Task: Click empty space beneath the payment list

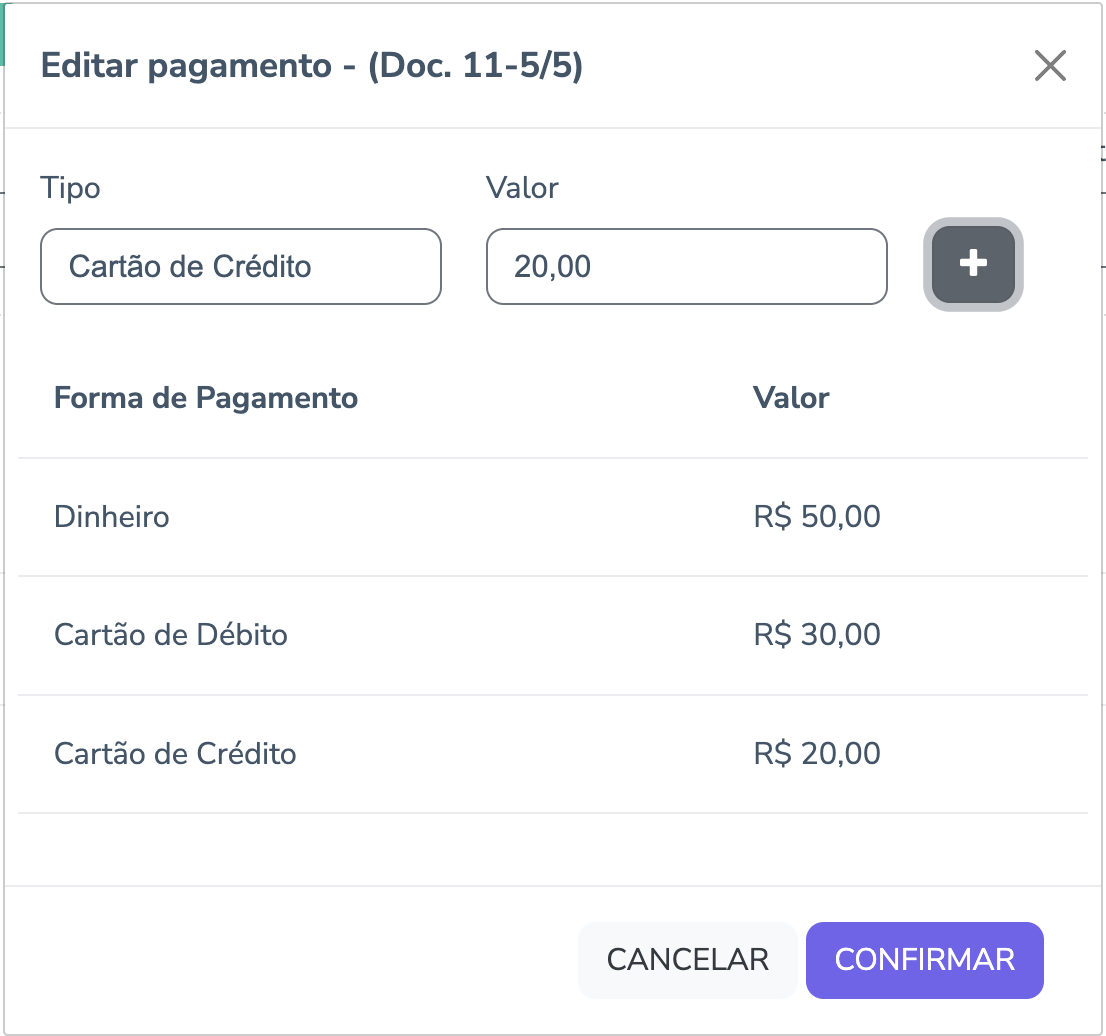Action: (550, 849)
